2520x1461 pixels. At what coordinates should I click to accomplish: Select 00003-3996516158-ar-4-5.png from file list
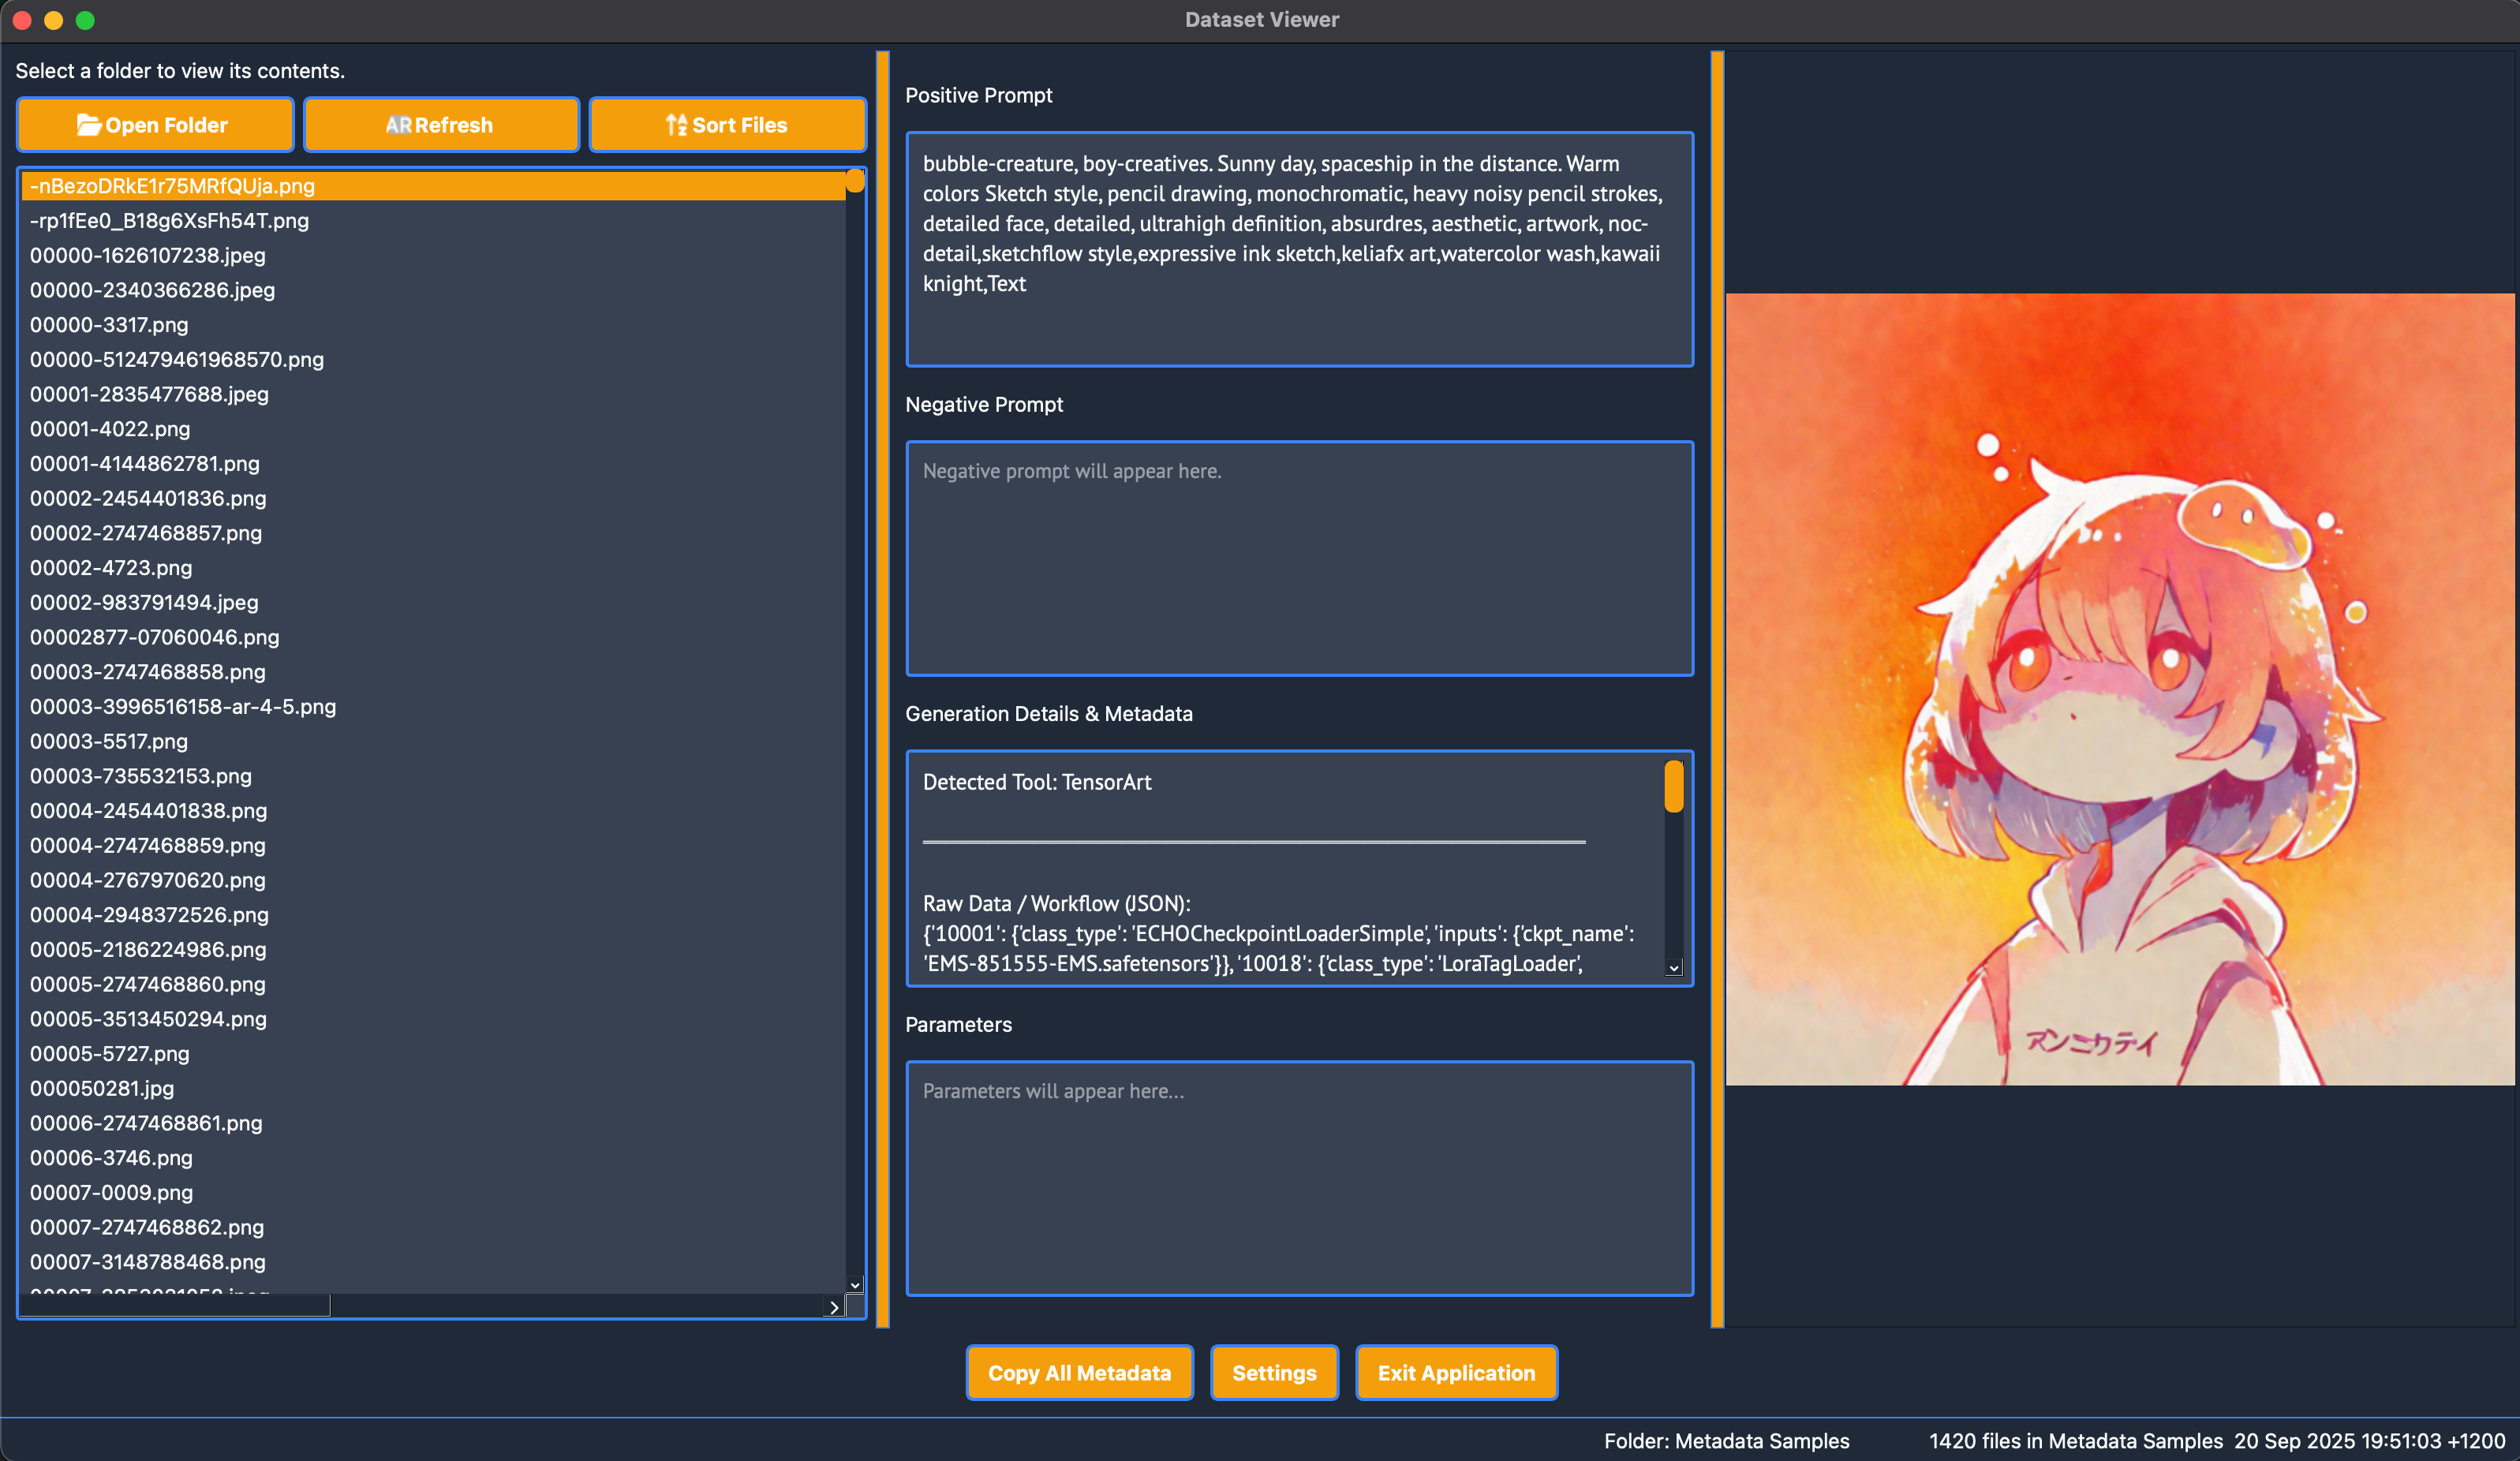pyautogui.click(x=183, y=707)
